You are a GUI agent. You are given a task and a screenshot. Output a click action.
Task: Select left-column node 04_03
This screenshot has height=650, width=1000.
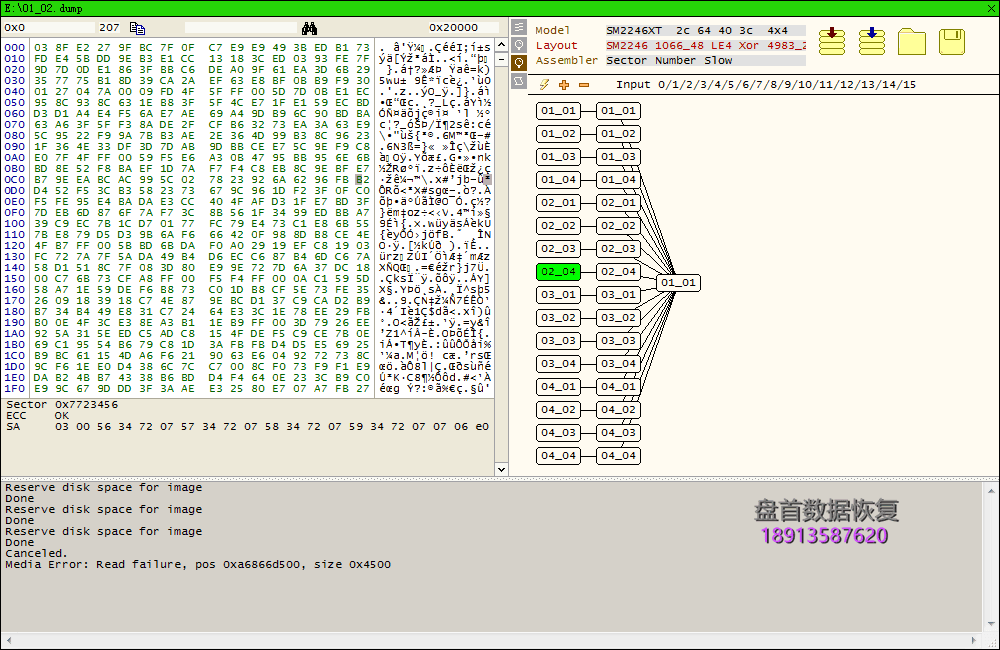(x=558, y=432)
